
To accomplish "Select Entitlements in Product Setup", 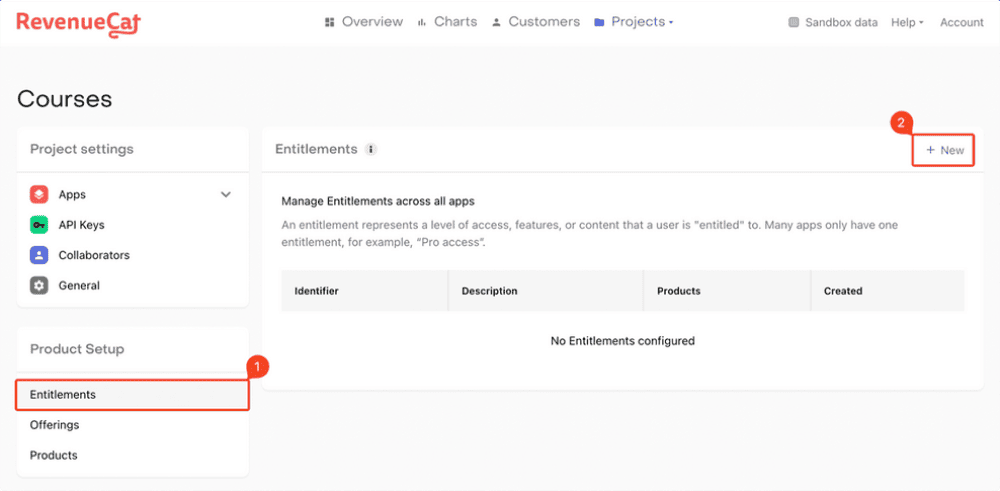I will 63,395.
